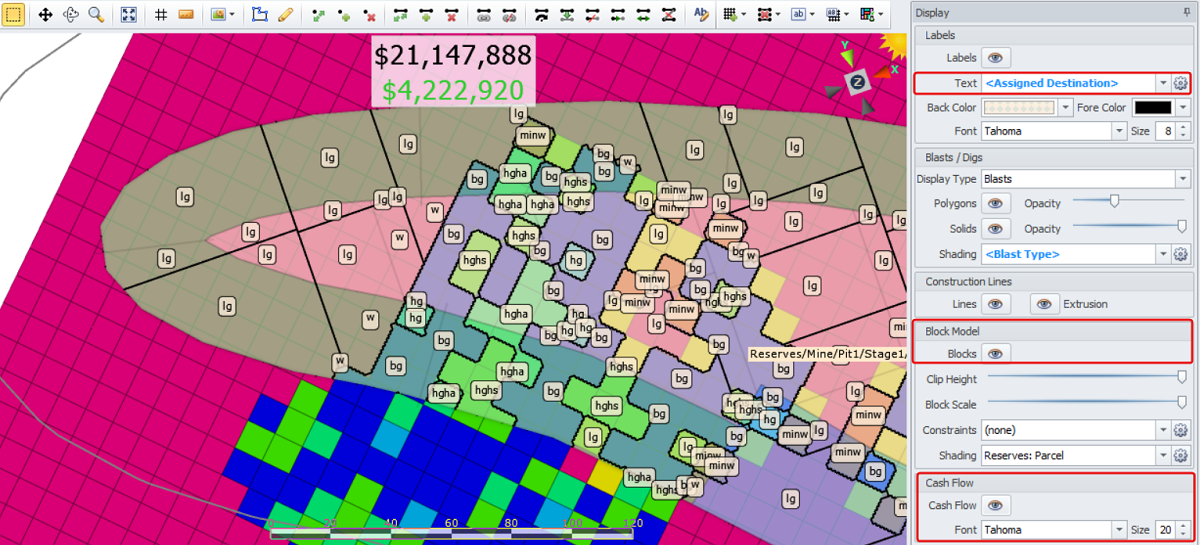This screenshot has height=545, width=1200.
Task: Toggle Labels visibility eye
Action: coord(996,58)
